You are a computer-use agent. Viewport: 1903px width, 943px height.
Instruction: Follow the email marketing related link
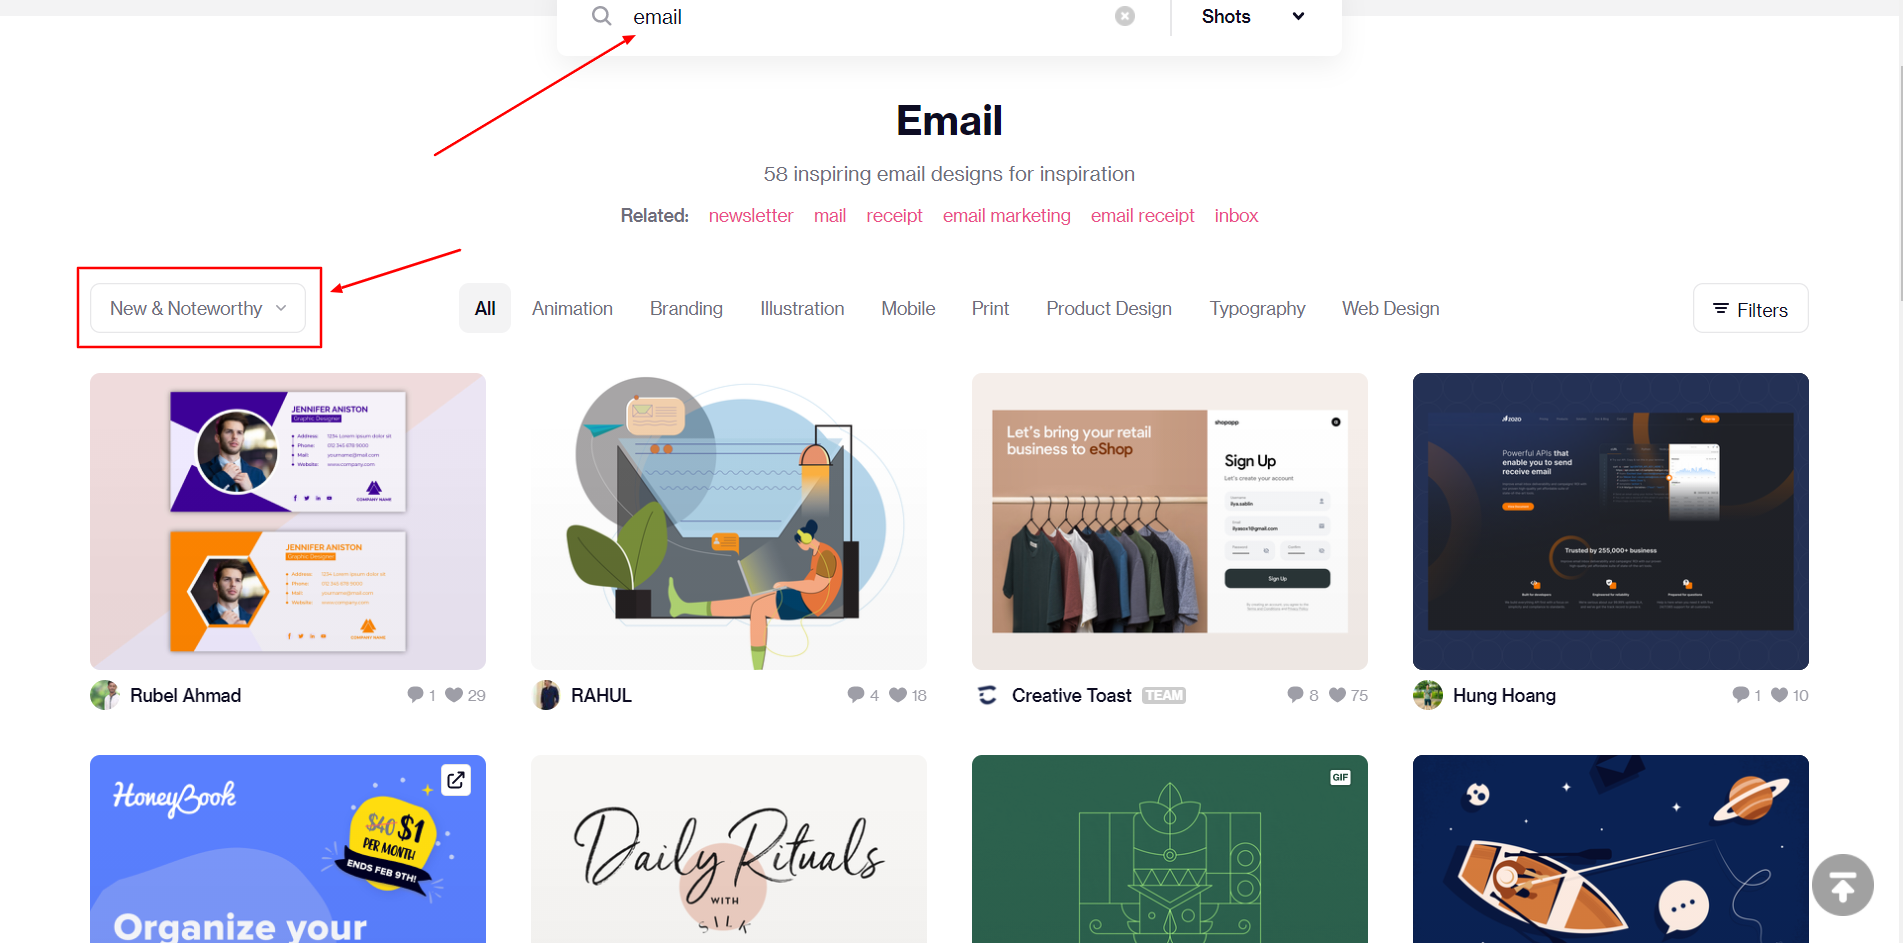1006,216
